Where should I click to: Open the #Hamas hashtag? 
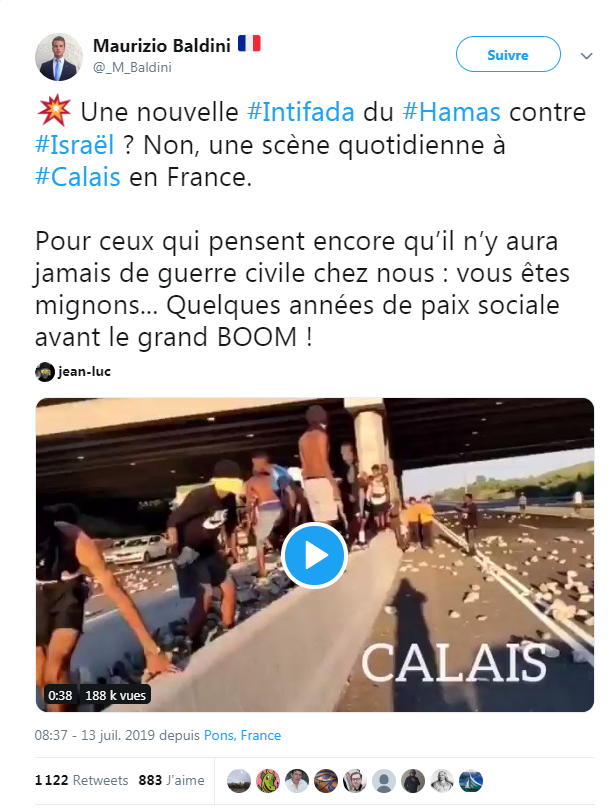coord(451,112)
